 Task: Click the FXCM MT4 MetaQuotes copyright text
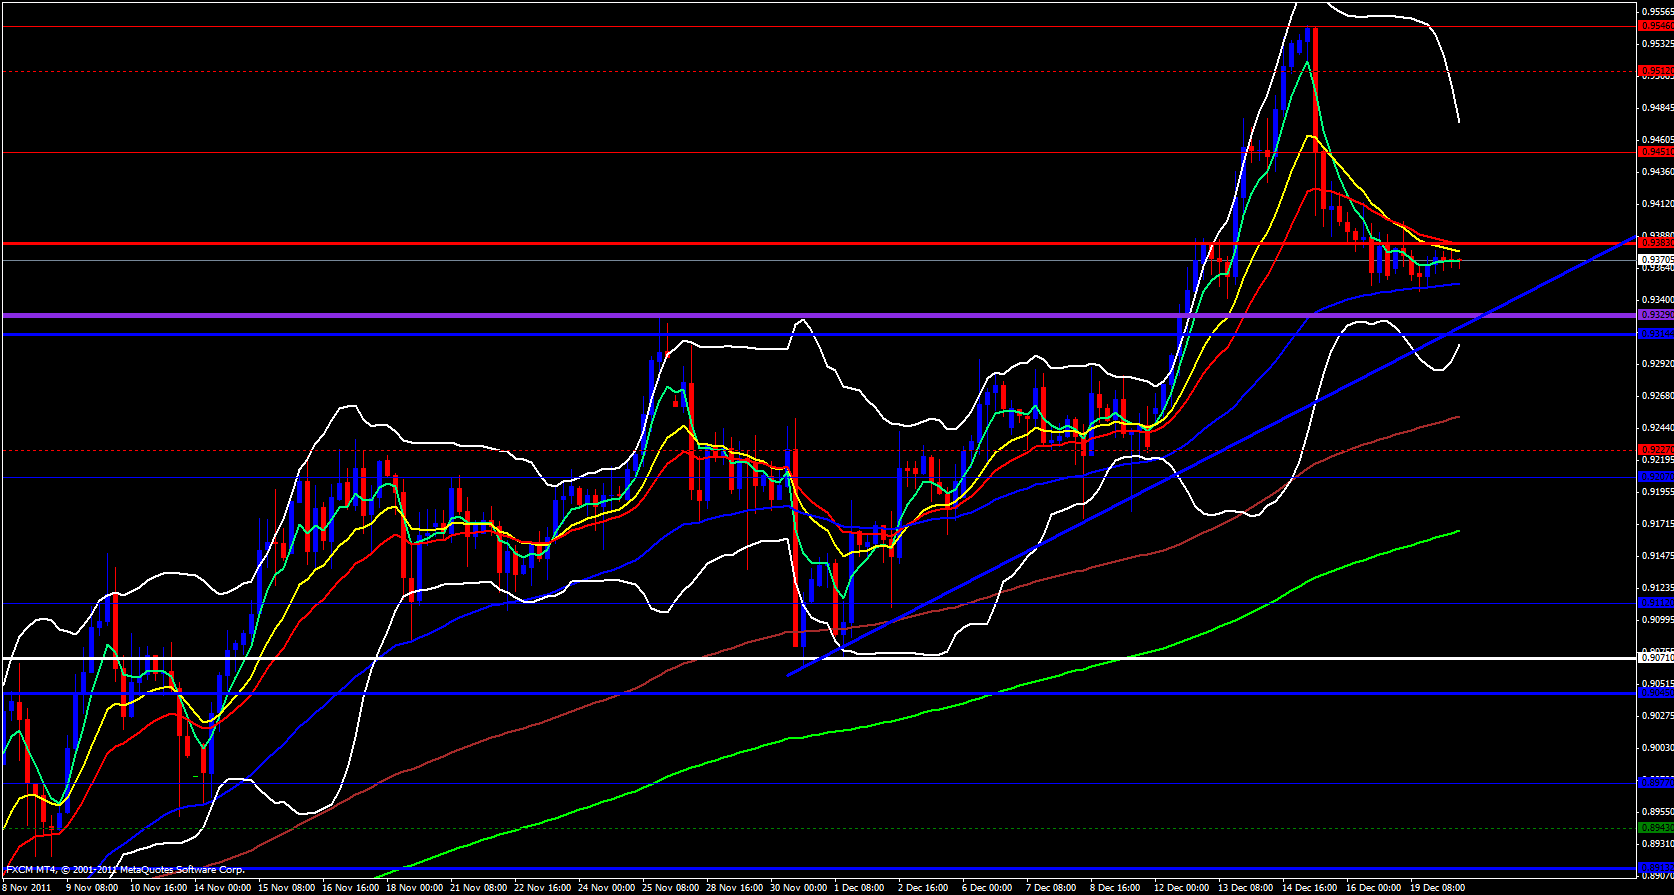[x=126, y=870]
